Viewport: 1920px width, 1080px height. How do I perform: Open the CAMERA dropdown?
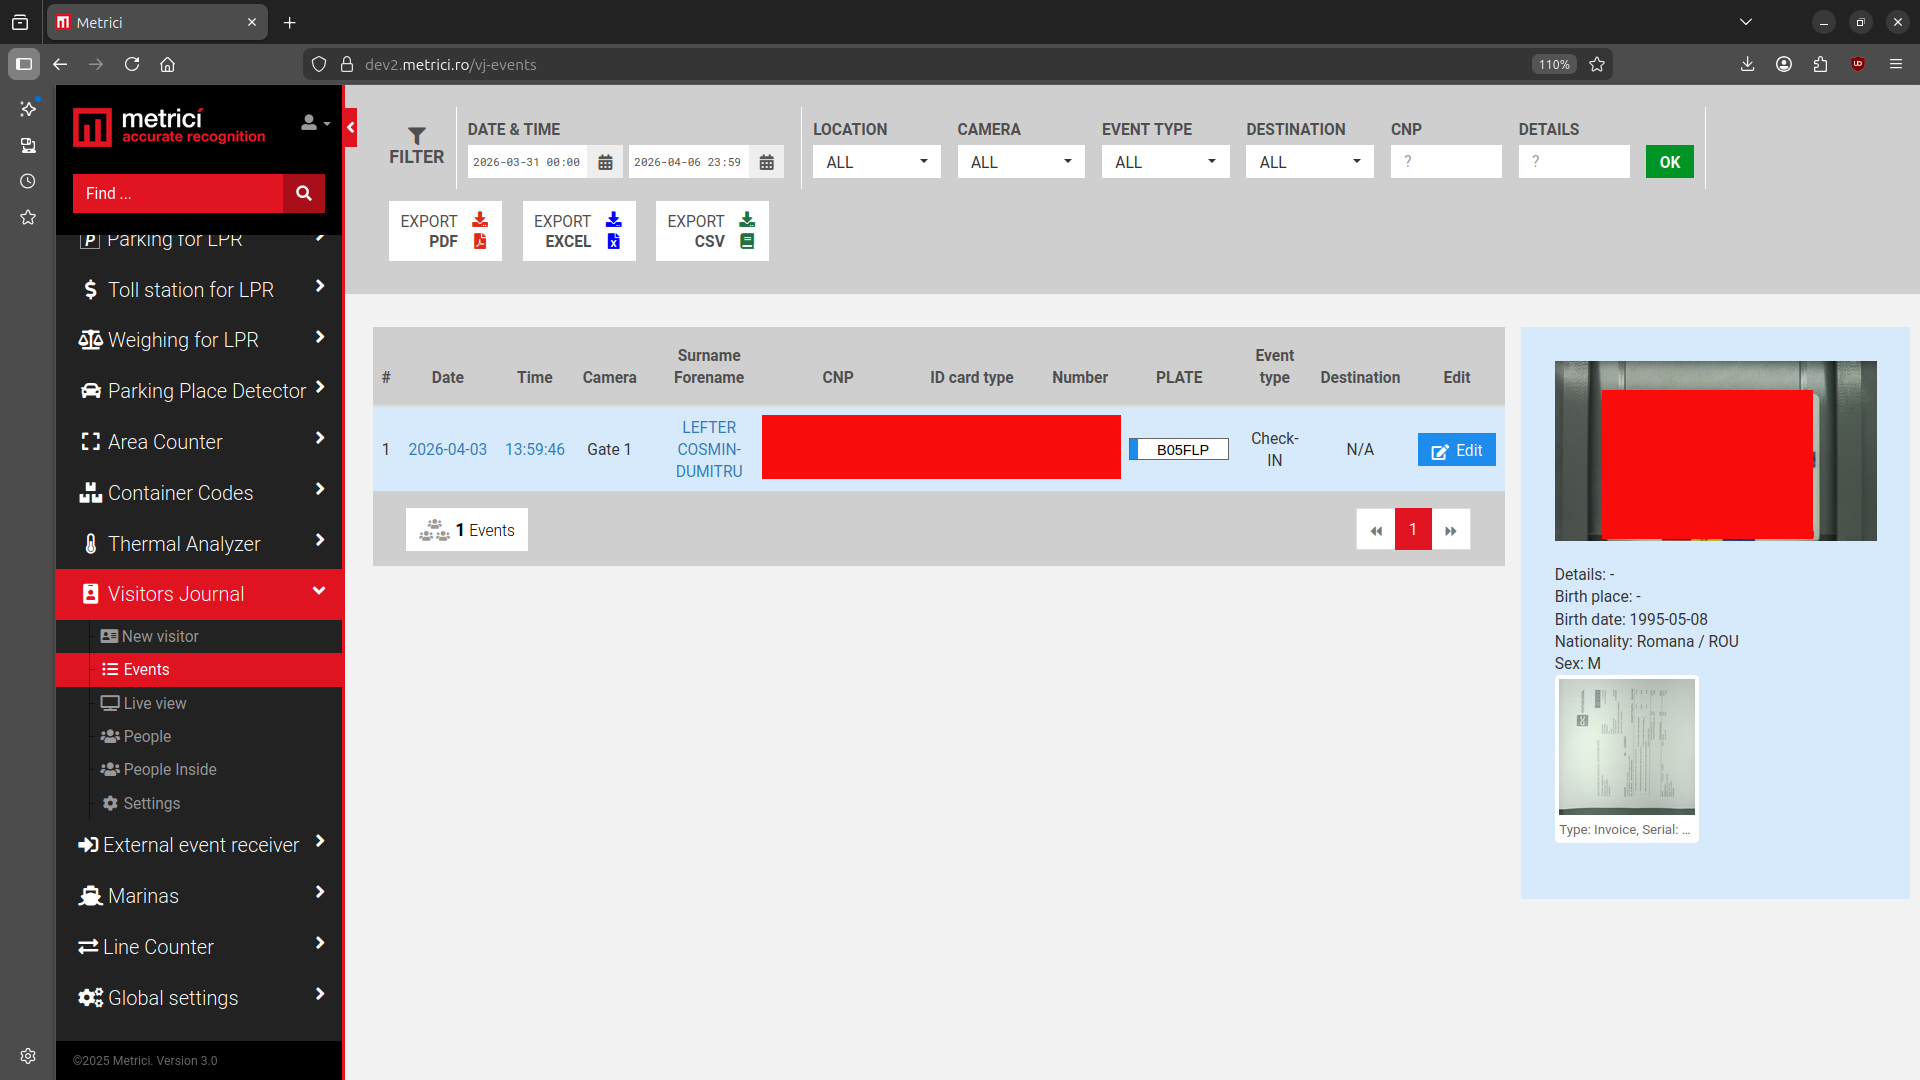(x=1021, y=162)
